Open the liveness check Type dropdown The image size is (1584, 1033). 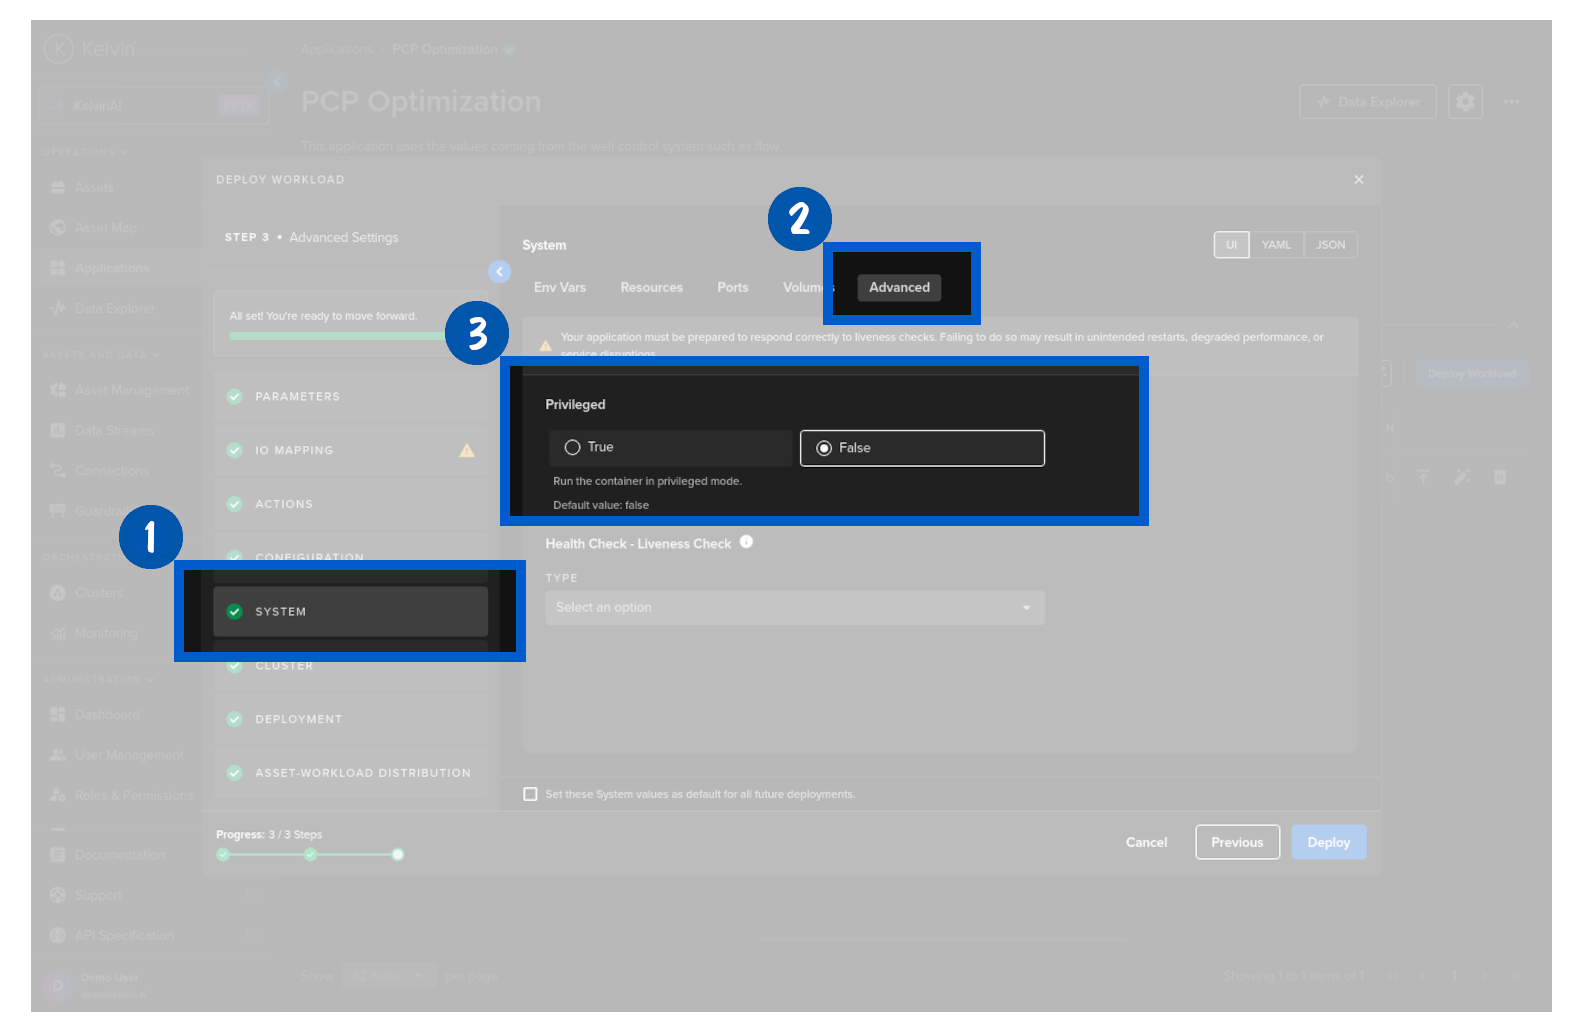click(x=794, y=608)
